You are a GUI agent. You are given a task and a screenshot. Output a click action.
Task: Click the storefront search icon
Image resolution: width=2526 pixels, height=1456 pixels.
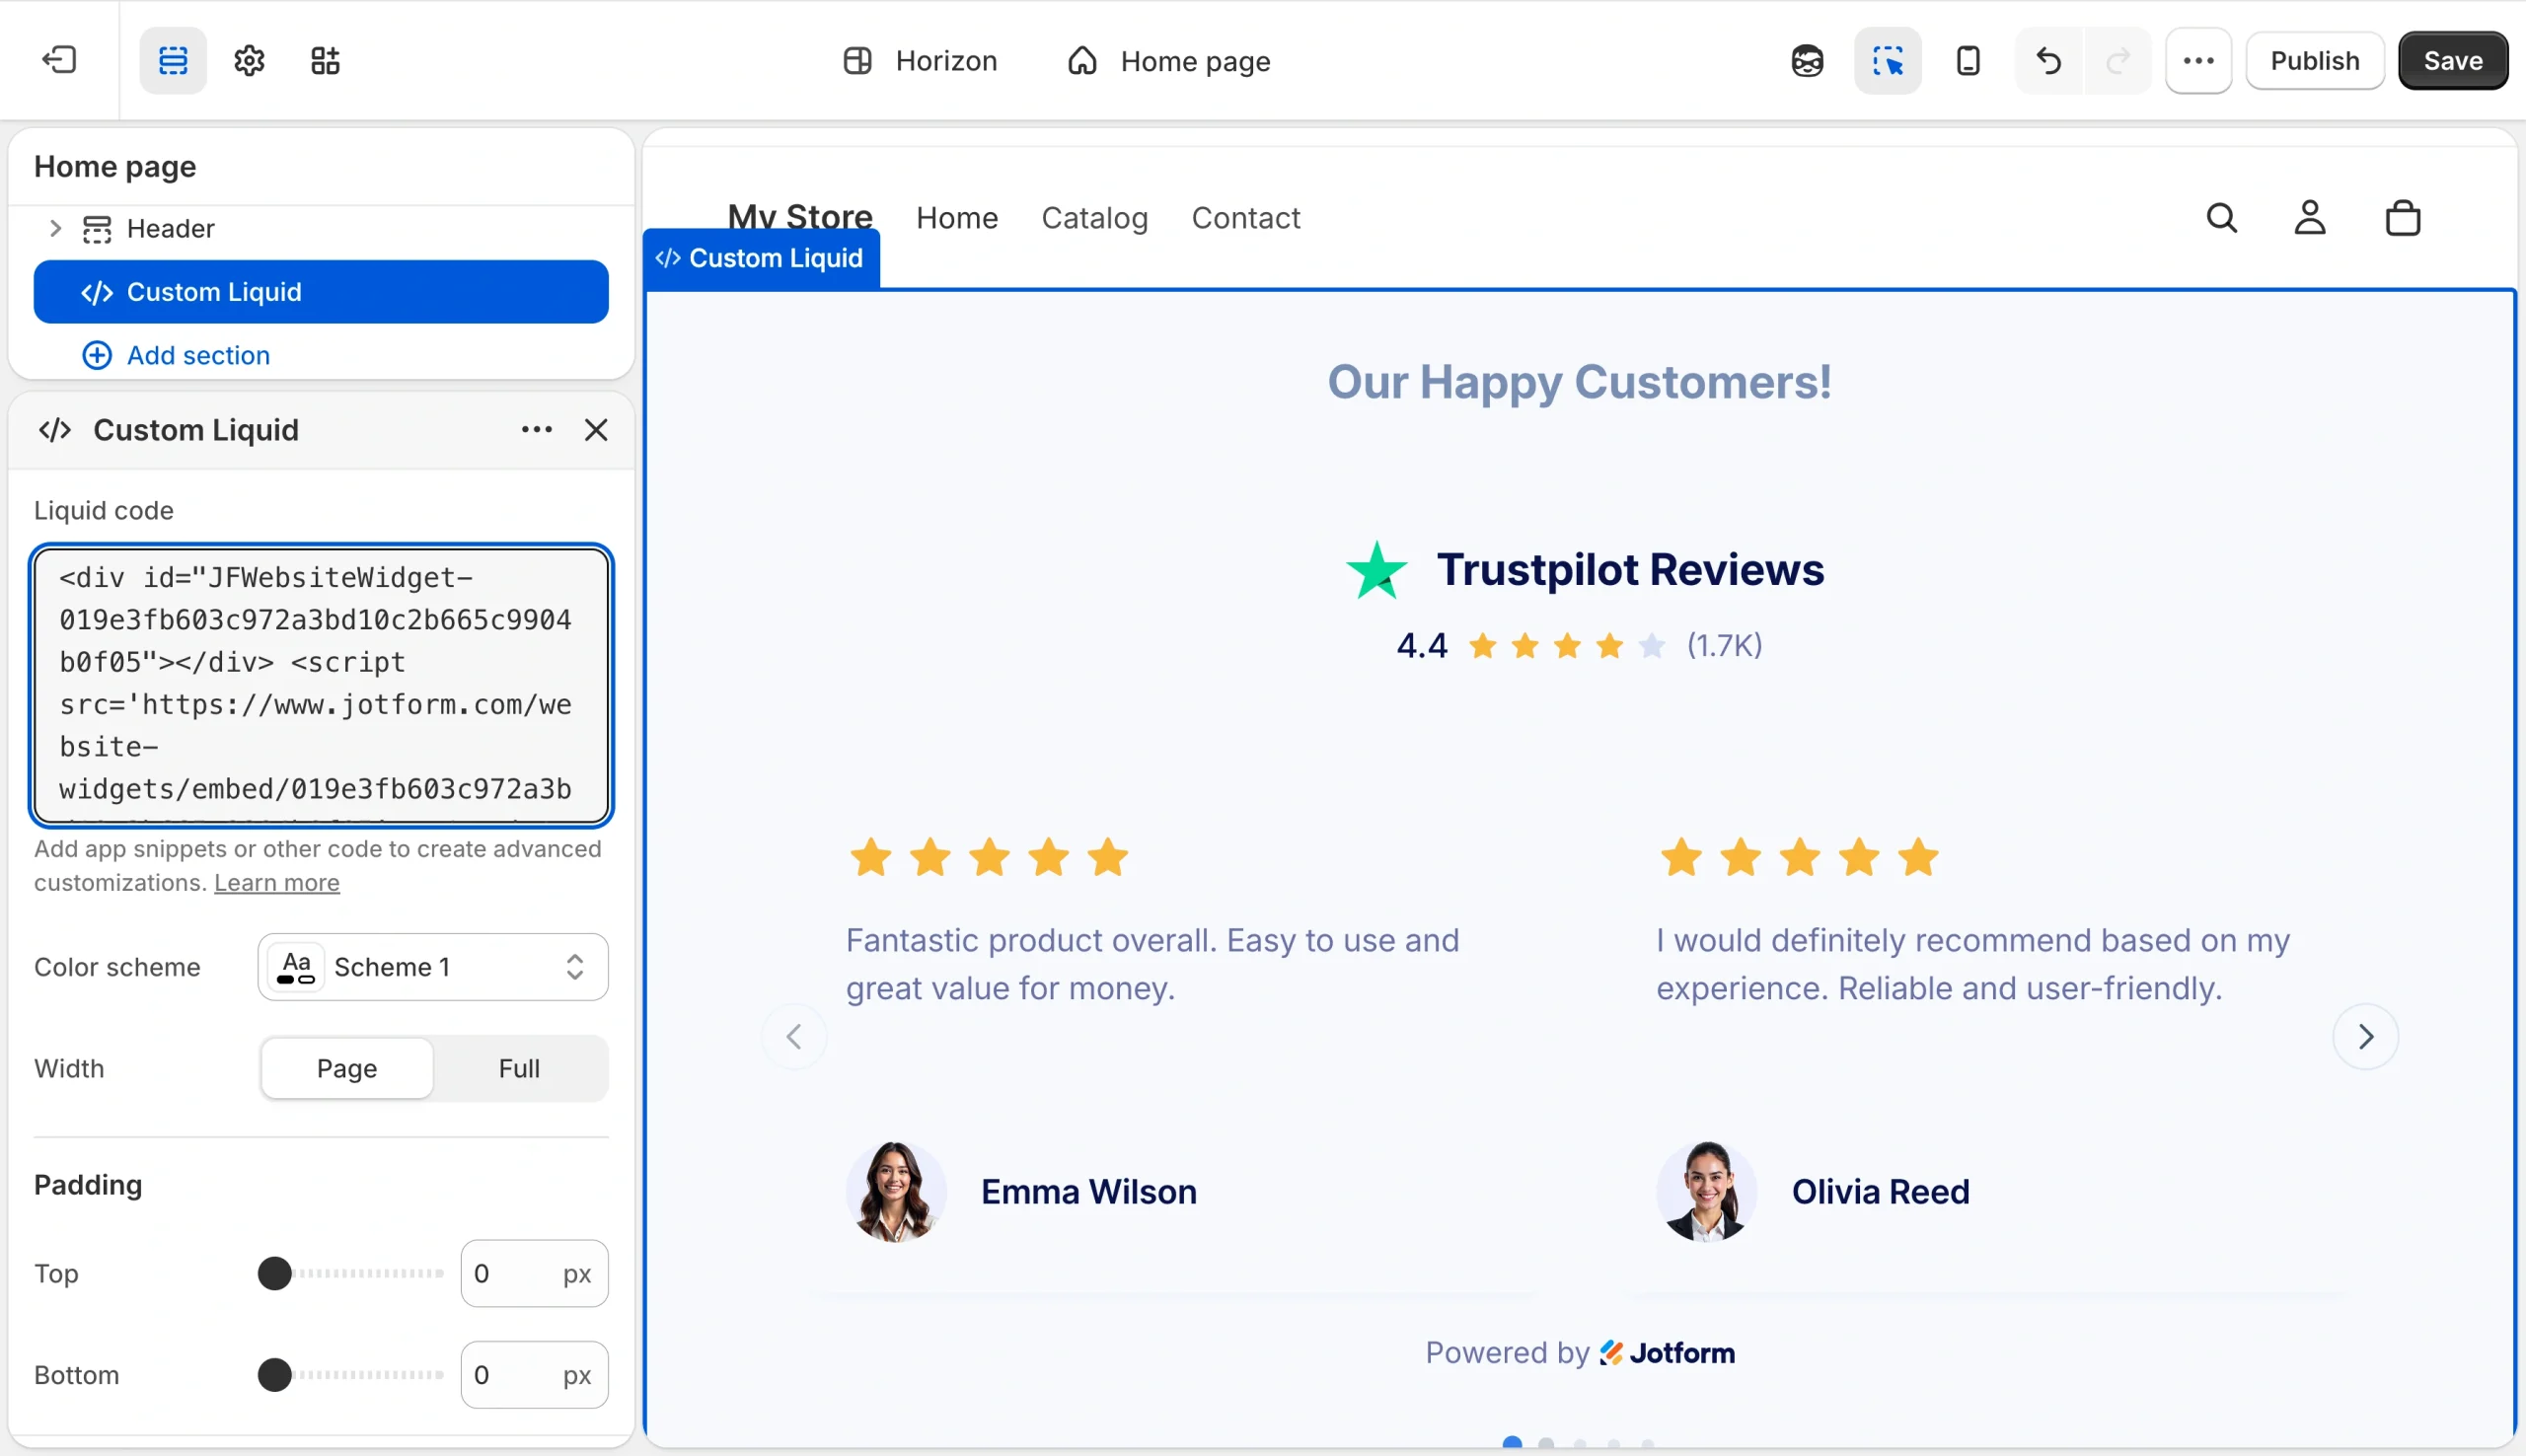2221,218
